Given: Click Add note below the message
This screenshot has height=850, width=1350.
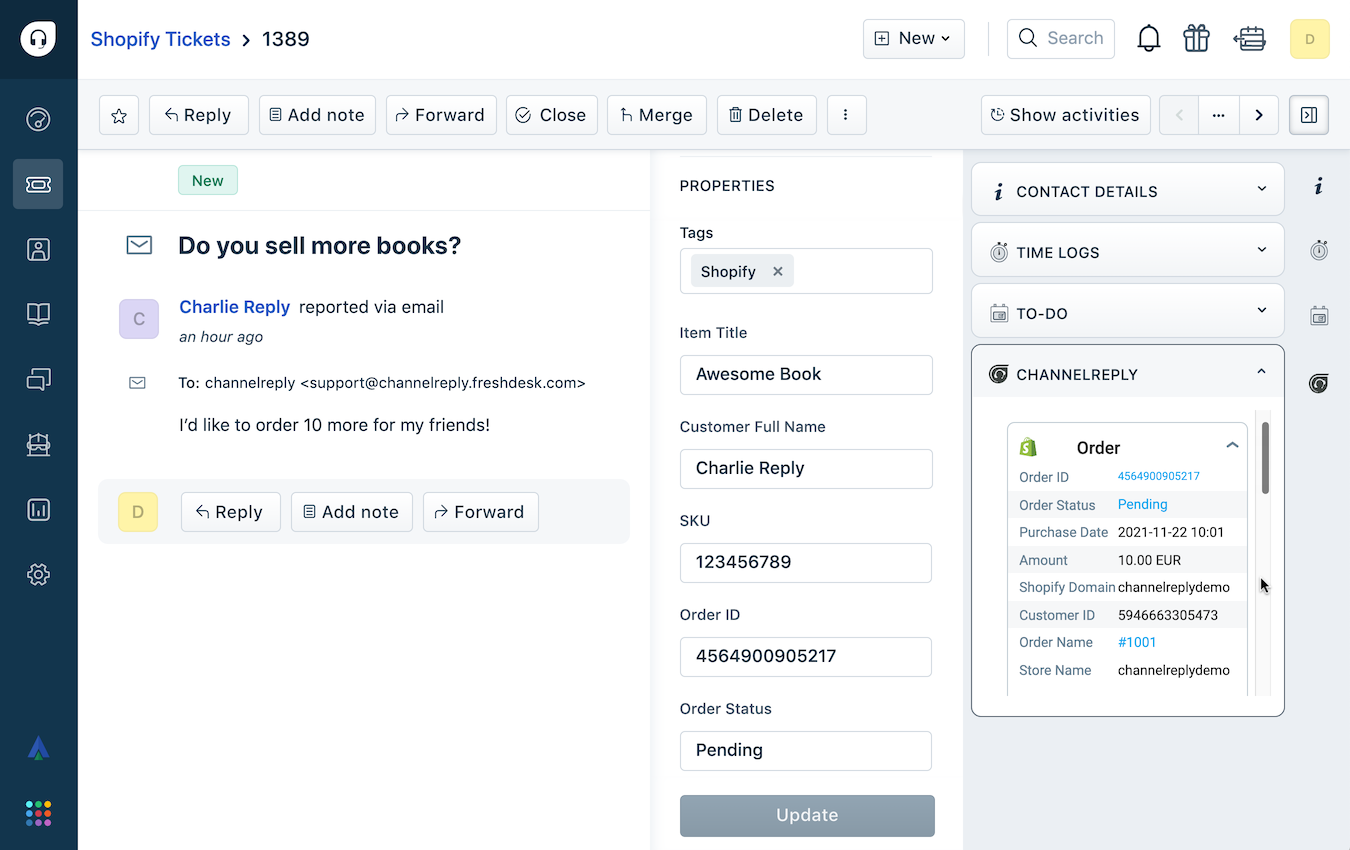Looking at the screenshot, I should [351, 512].
